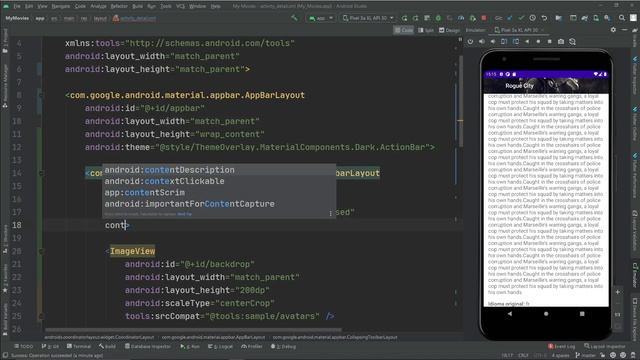Click the layout breadcrumb folder
This screenshot has width=640, height=360.
click(100, 18)
